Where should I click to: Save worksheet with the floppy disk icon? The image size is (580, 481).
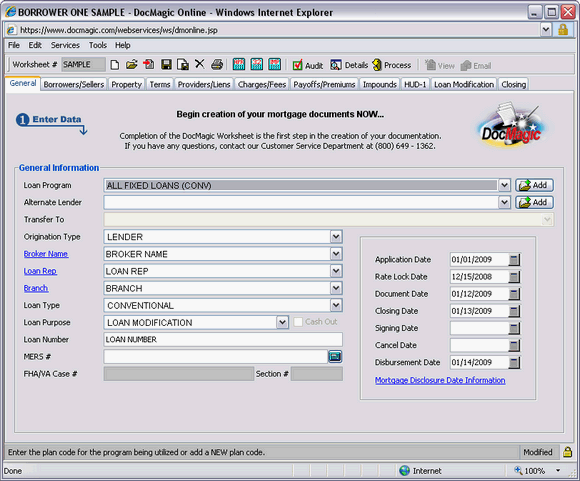tap(166, 65)
